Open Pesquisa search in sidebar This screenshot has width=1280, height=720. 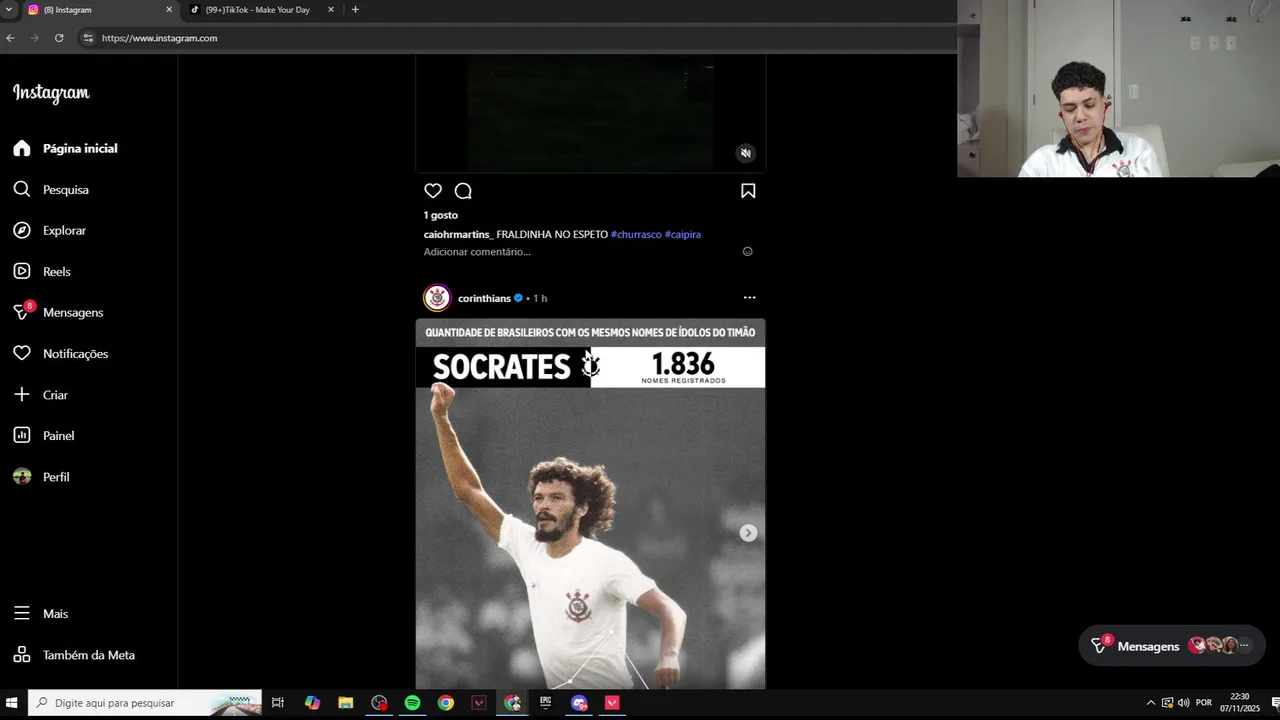point(51,189)
